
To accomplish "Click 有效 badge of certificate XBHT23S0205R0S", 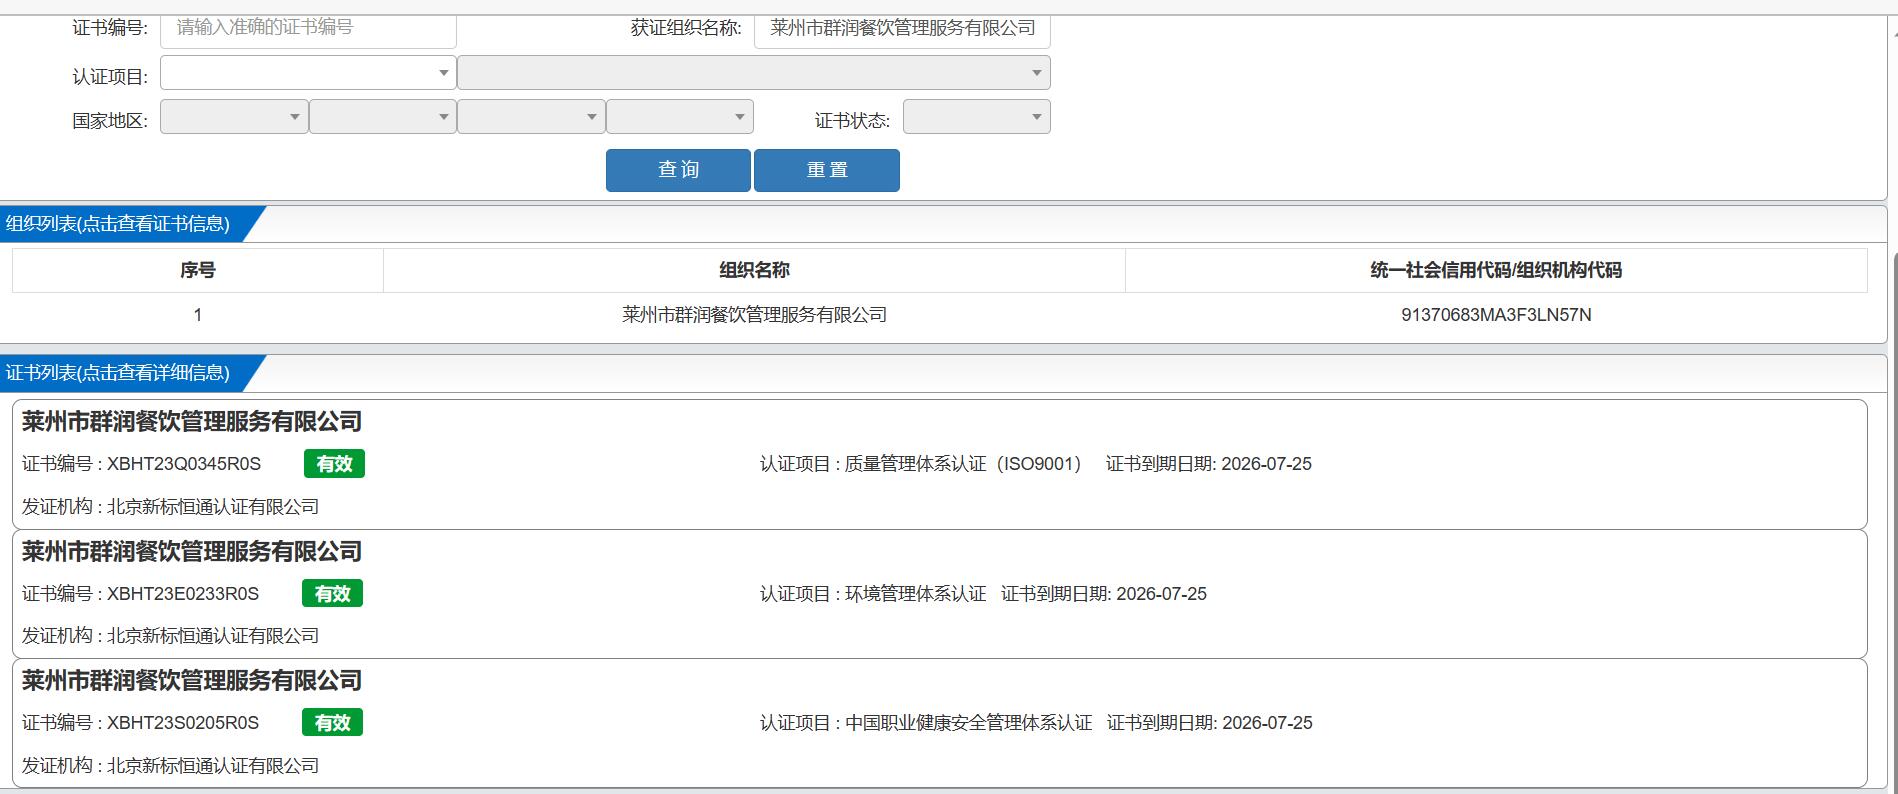I will (332, 723).
